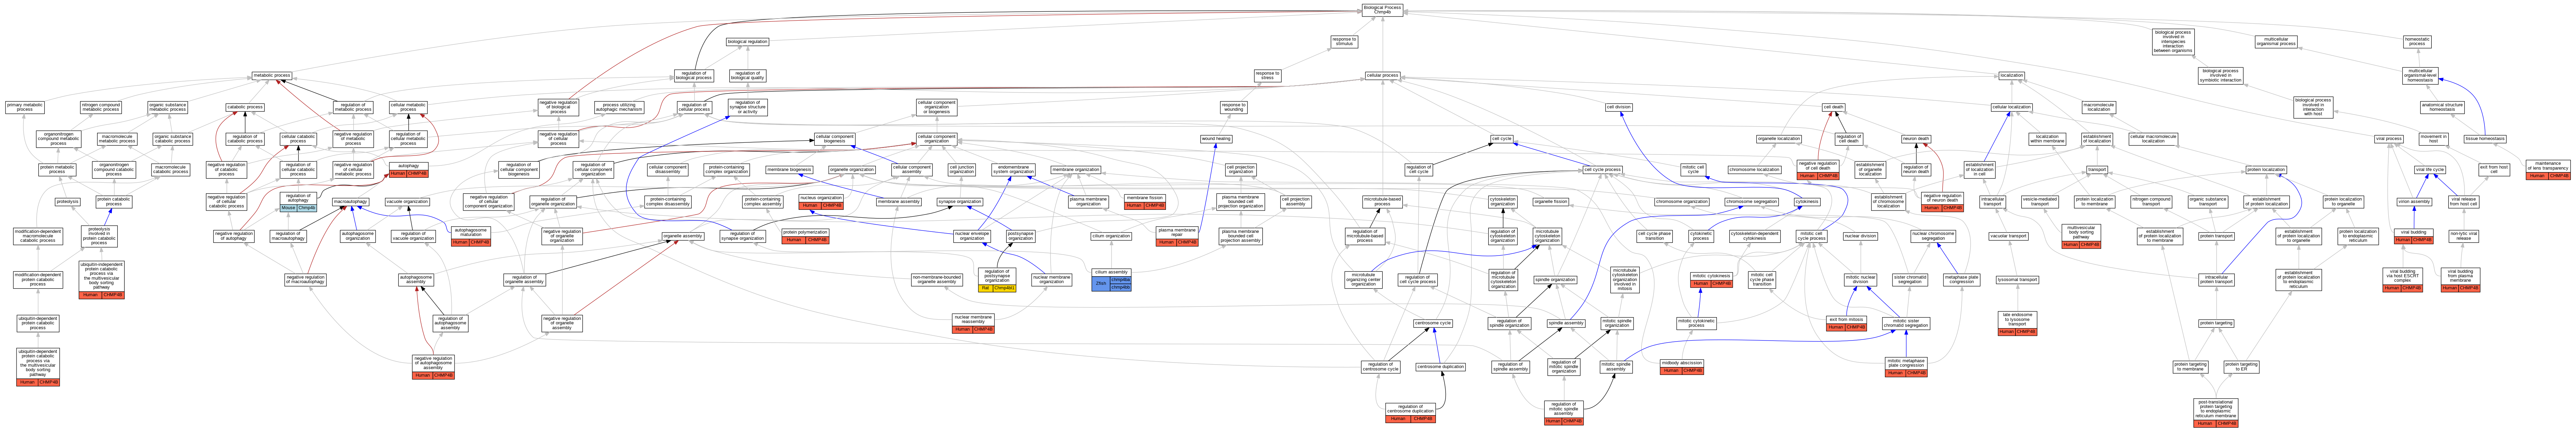This screenshot has width=2576, height=431.
Task: Click the 'spindle organization' node
Action: click(1555, 280)
